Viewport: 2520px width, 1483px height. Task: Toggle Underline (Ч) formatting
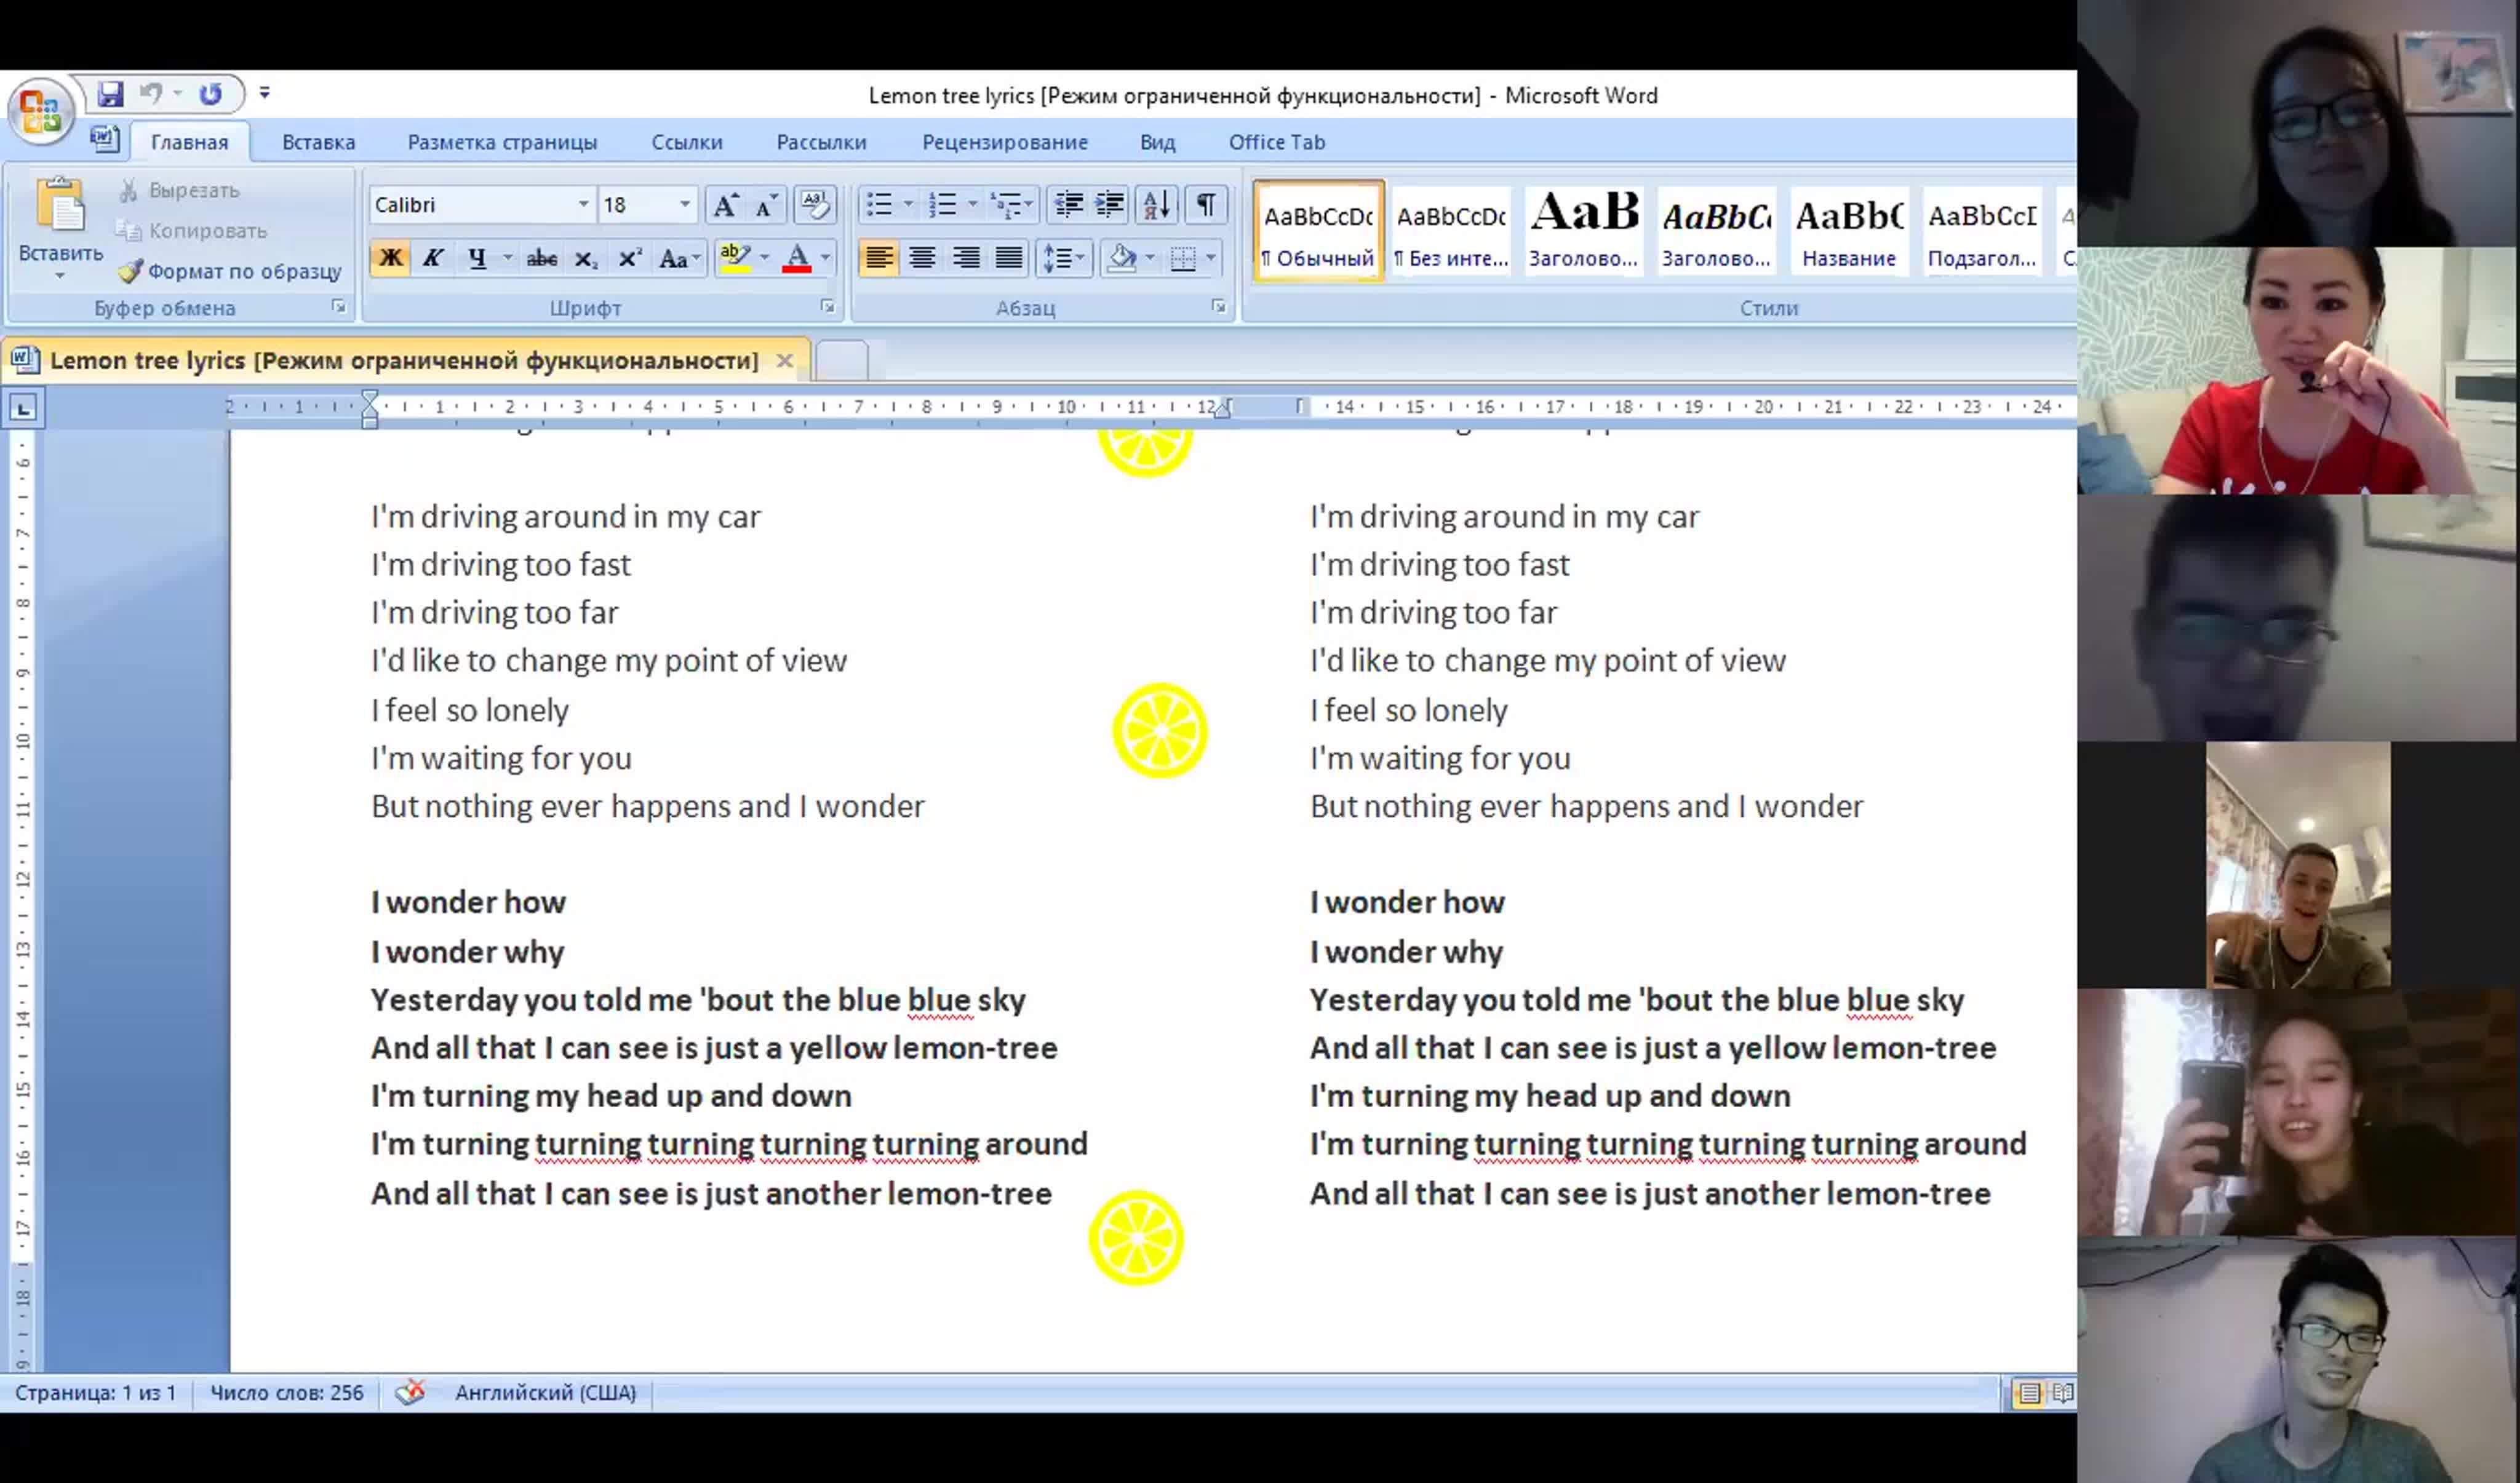click(477, 258)
